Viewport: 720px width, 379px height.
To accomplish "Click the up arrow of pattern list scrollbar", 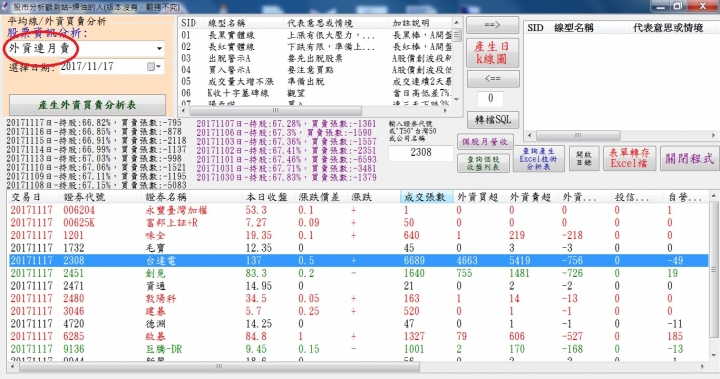I will point(456,22).
